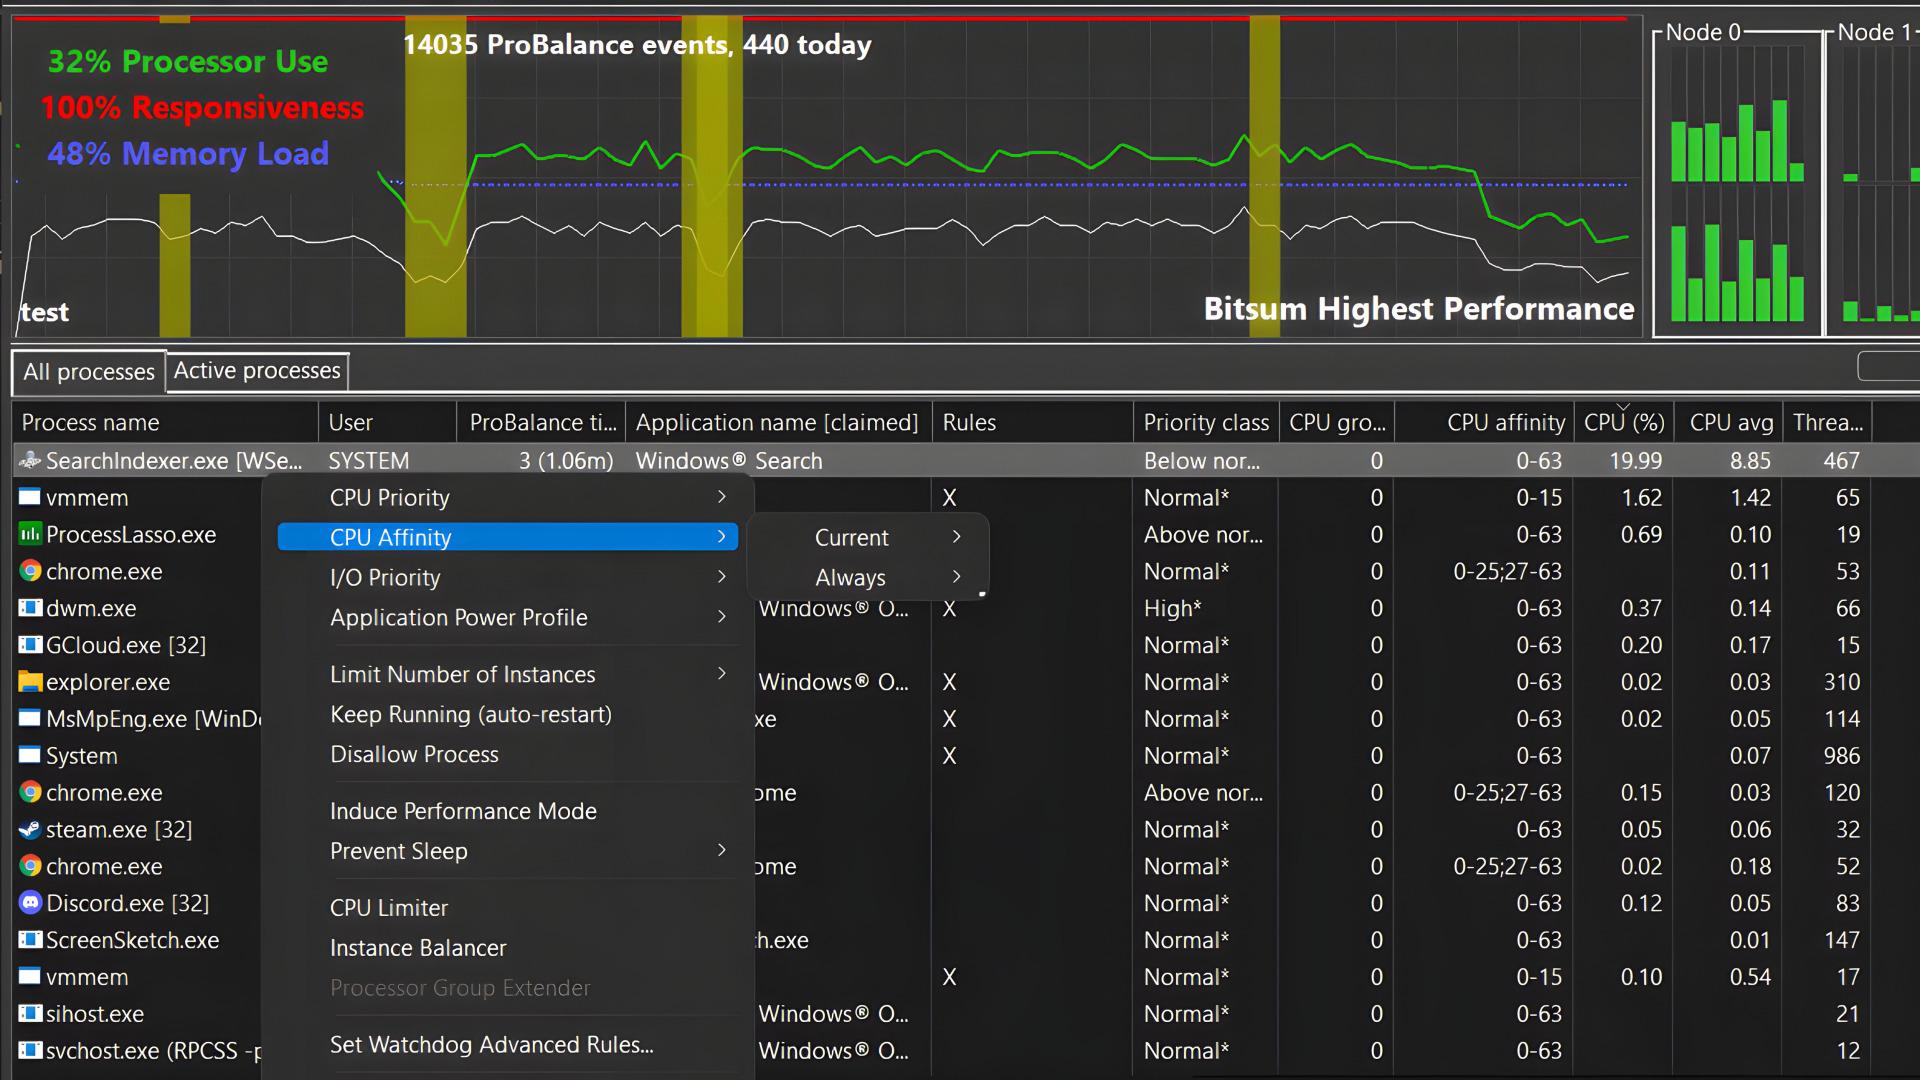Choose Keep Running (auto-restart)
This screenshot has height=1080, width=1920.
[x=471, y=715]
